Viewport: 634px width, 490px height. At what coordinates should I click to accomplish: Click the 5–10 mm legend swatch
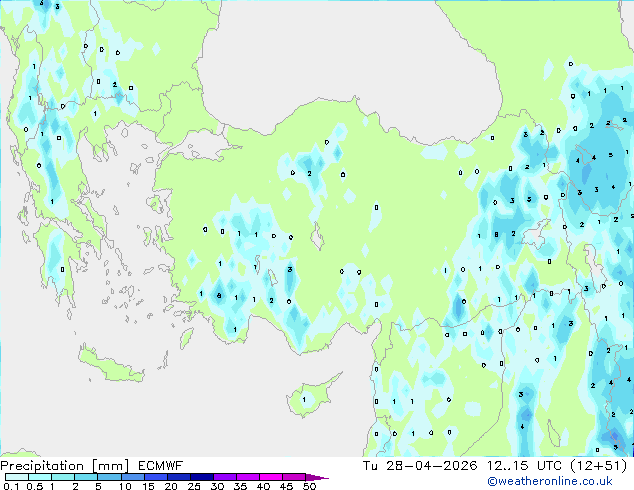coord(109,477)
